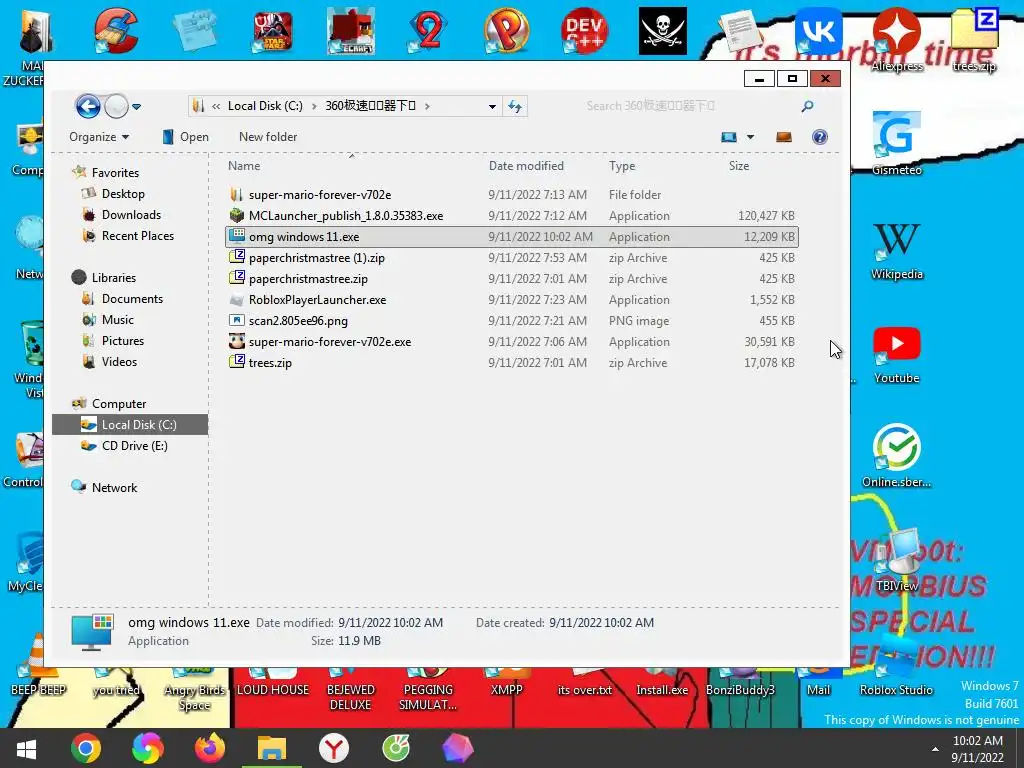Open the trees.zip desktop icon

(974, 39)
